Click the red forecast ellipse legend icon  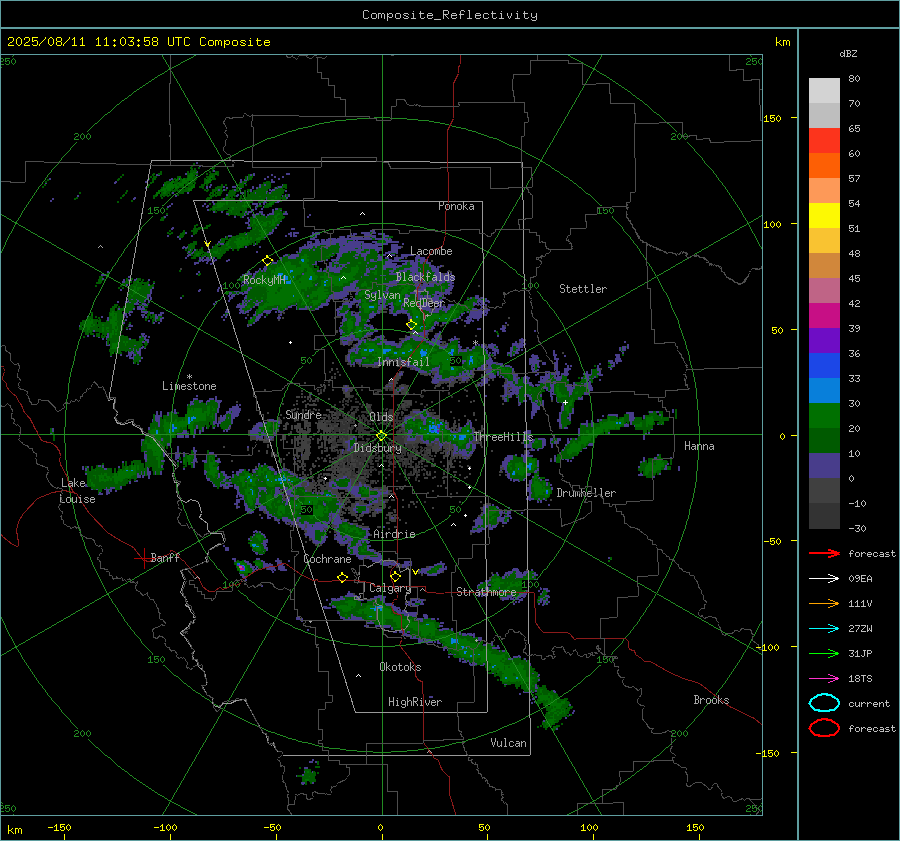point(824,728)
